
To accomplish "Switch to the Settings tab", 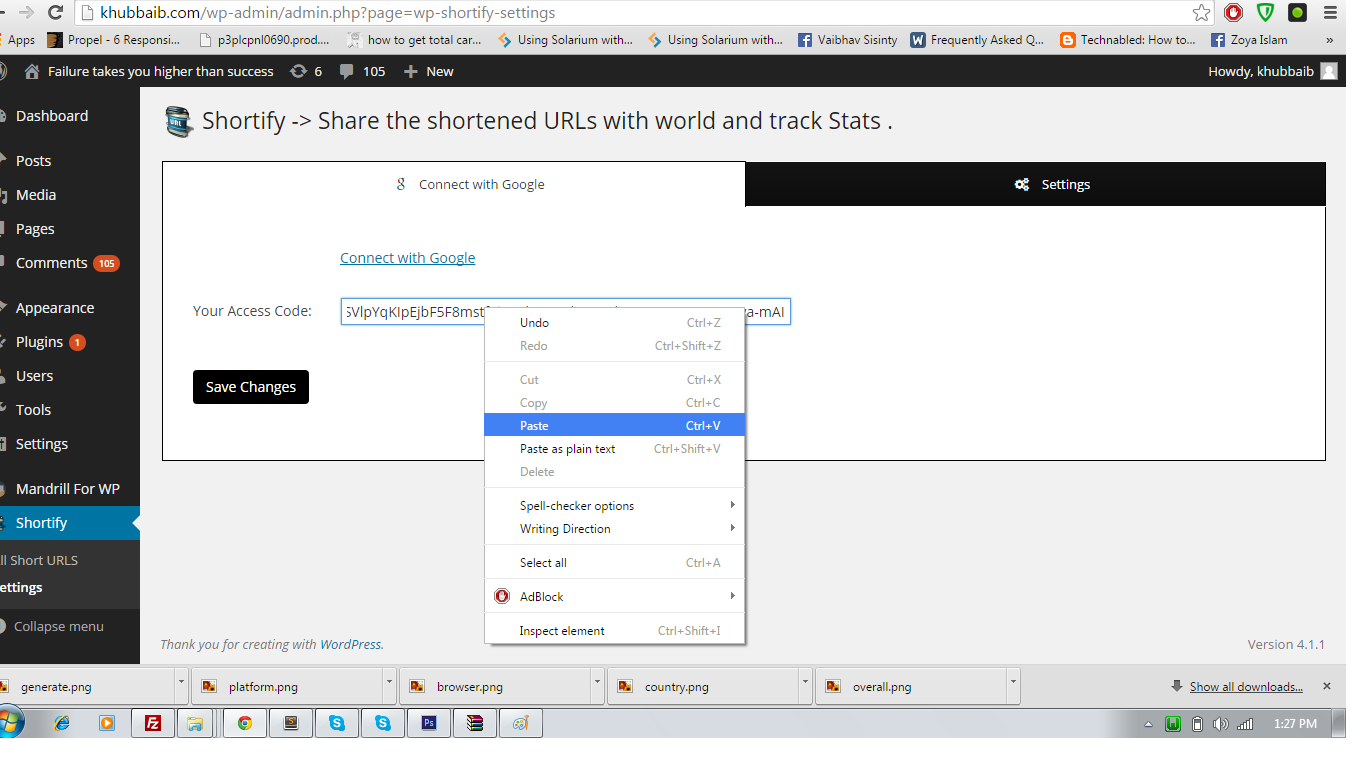I will (1036, 184).
